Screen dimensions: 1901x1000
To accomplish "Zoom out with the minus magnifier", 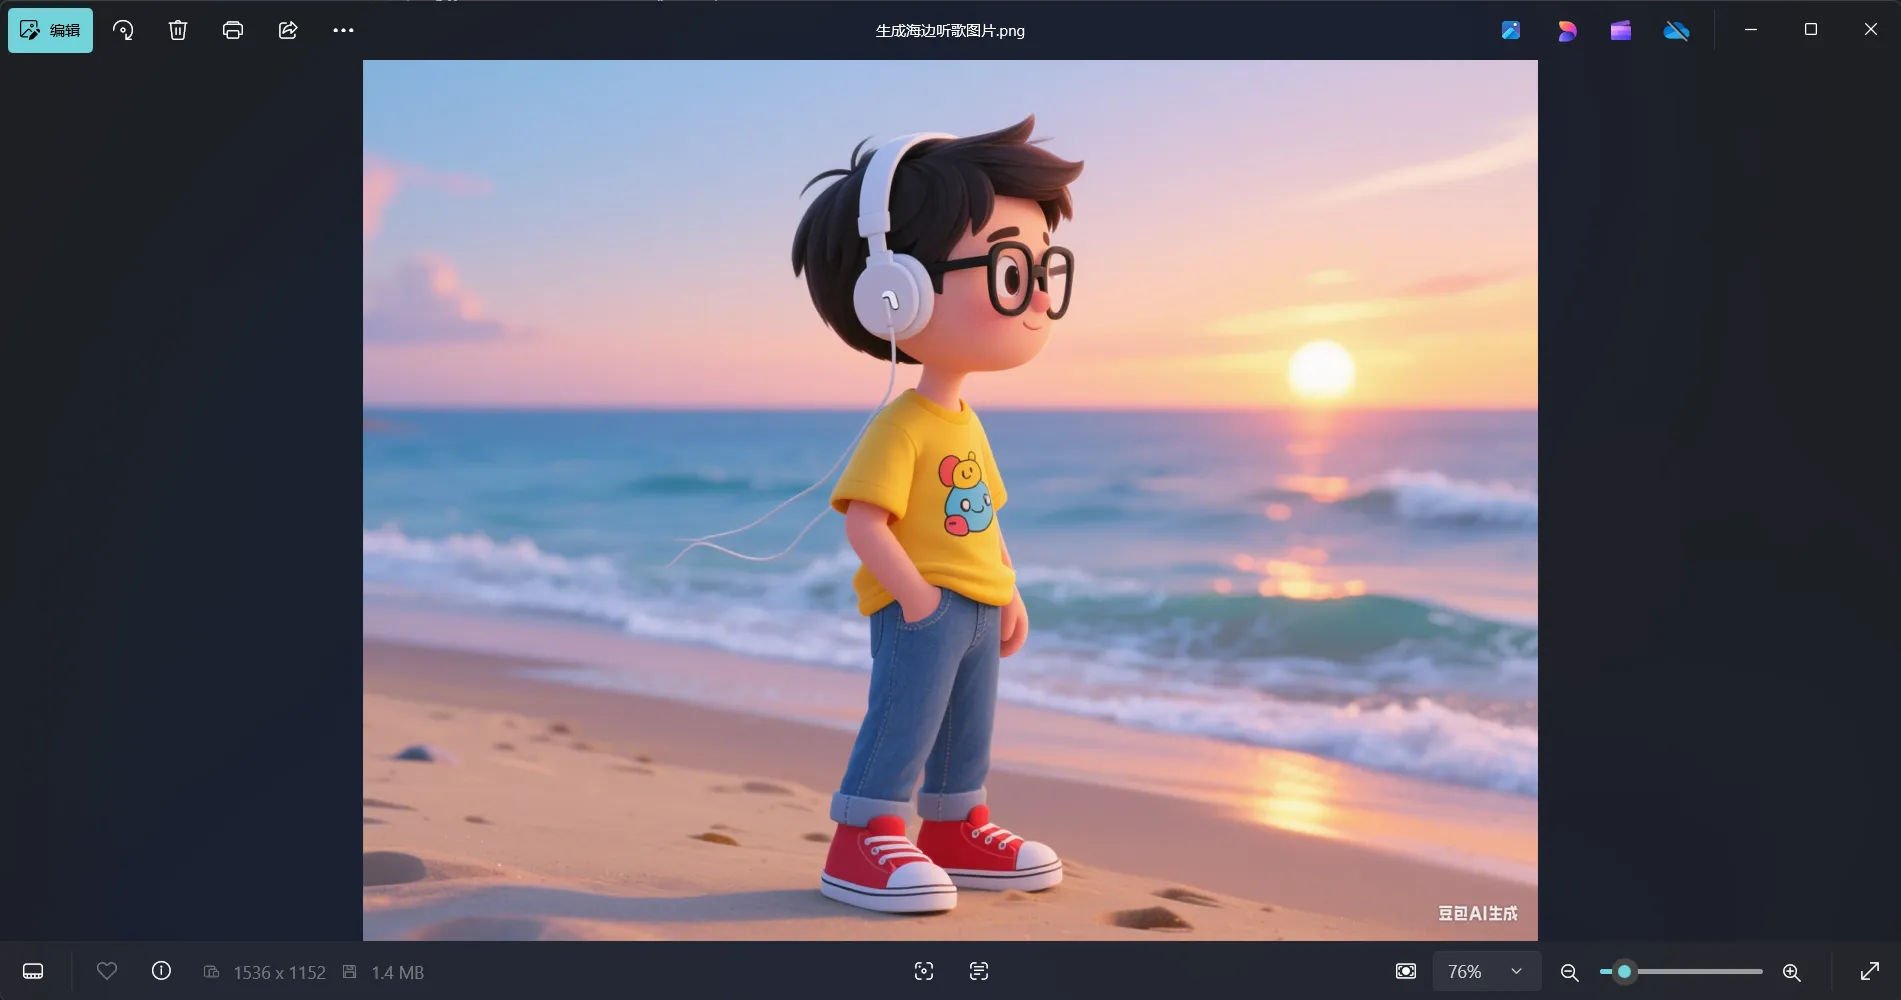I will (x=1569, y=972).
